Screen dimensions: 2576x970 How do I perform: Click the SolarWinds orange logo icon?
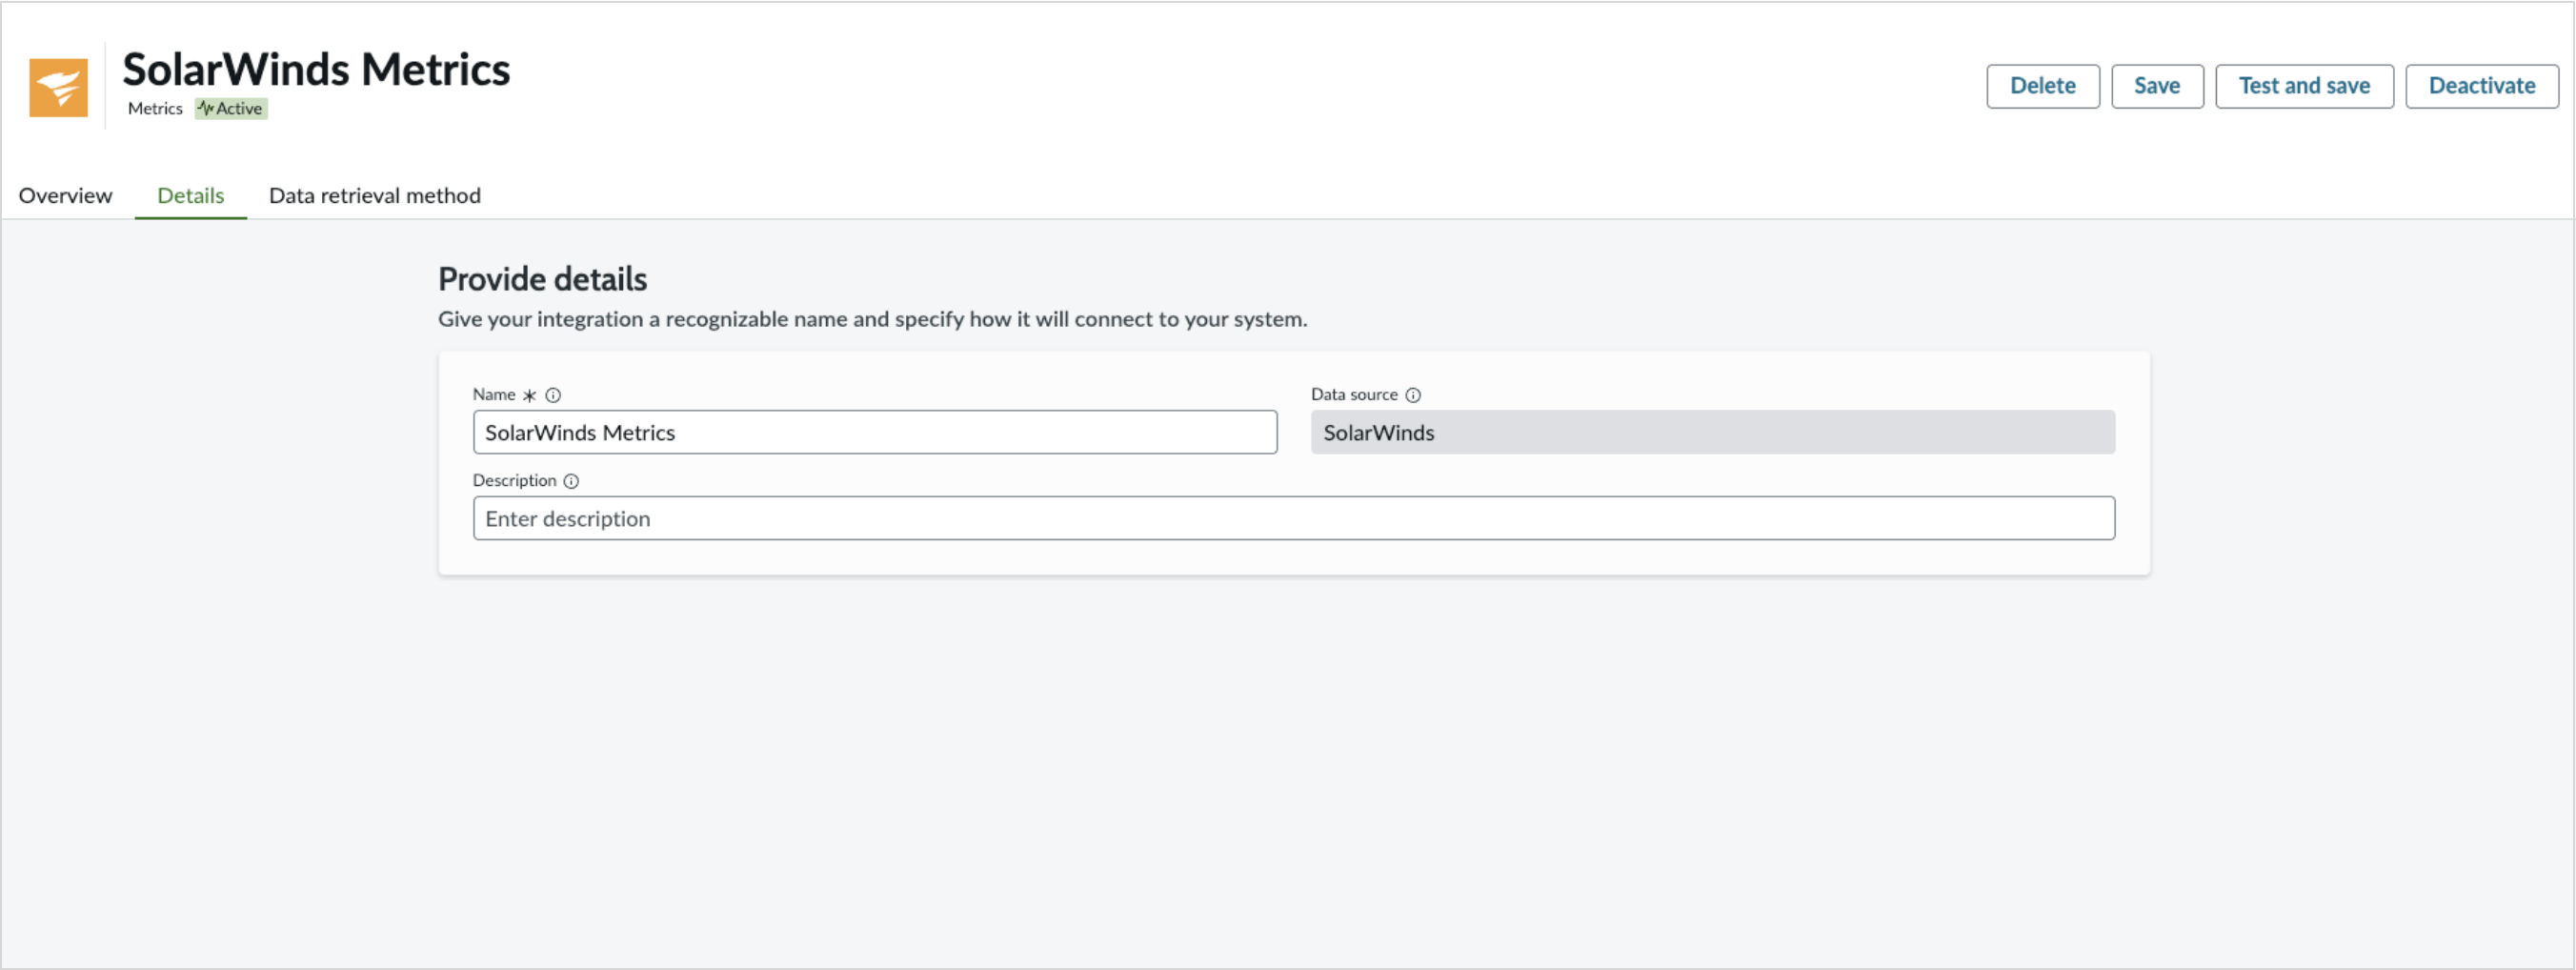(x=58, y=87)
